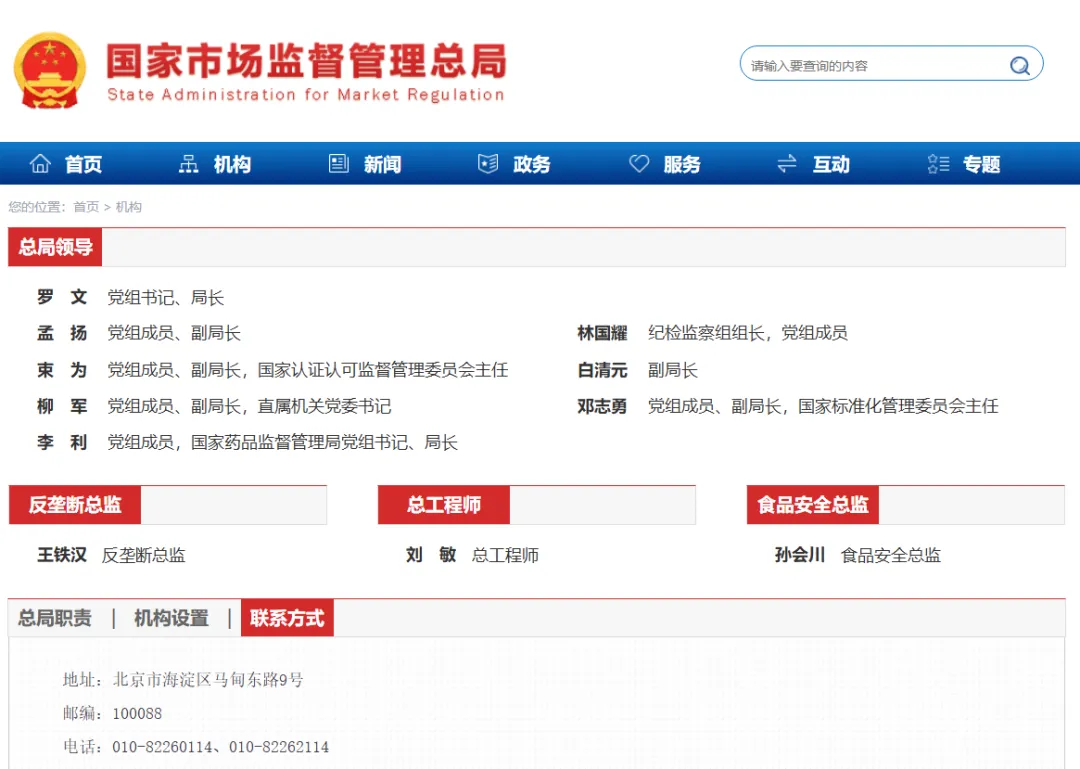1080x769 pixels.
Task: Select the 联系方式 tab
Action: click(x=287, y=618)
